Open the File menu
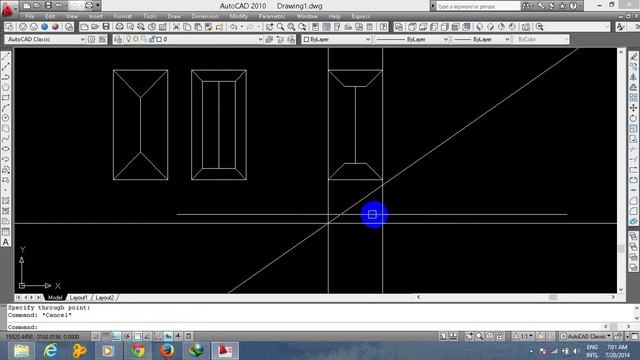 point(30,16)
